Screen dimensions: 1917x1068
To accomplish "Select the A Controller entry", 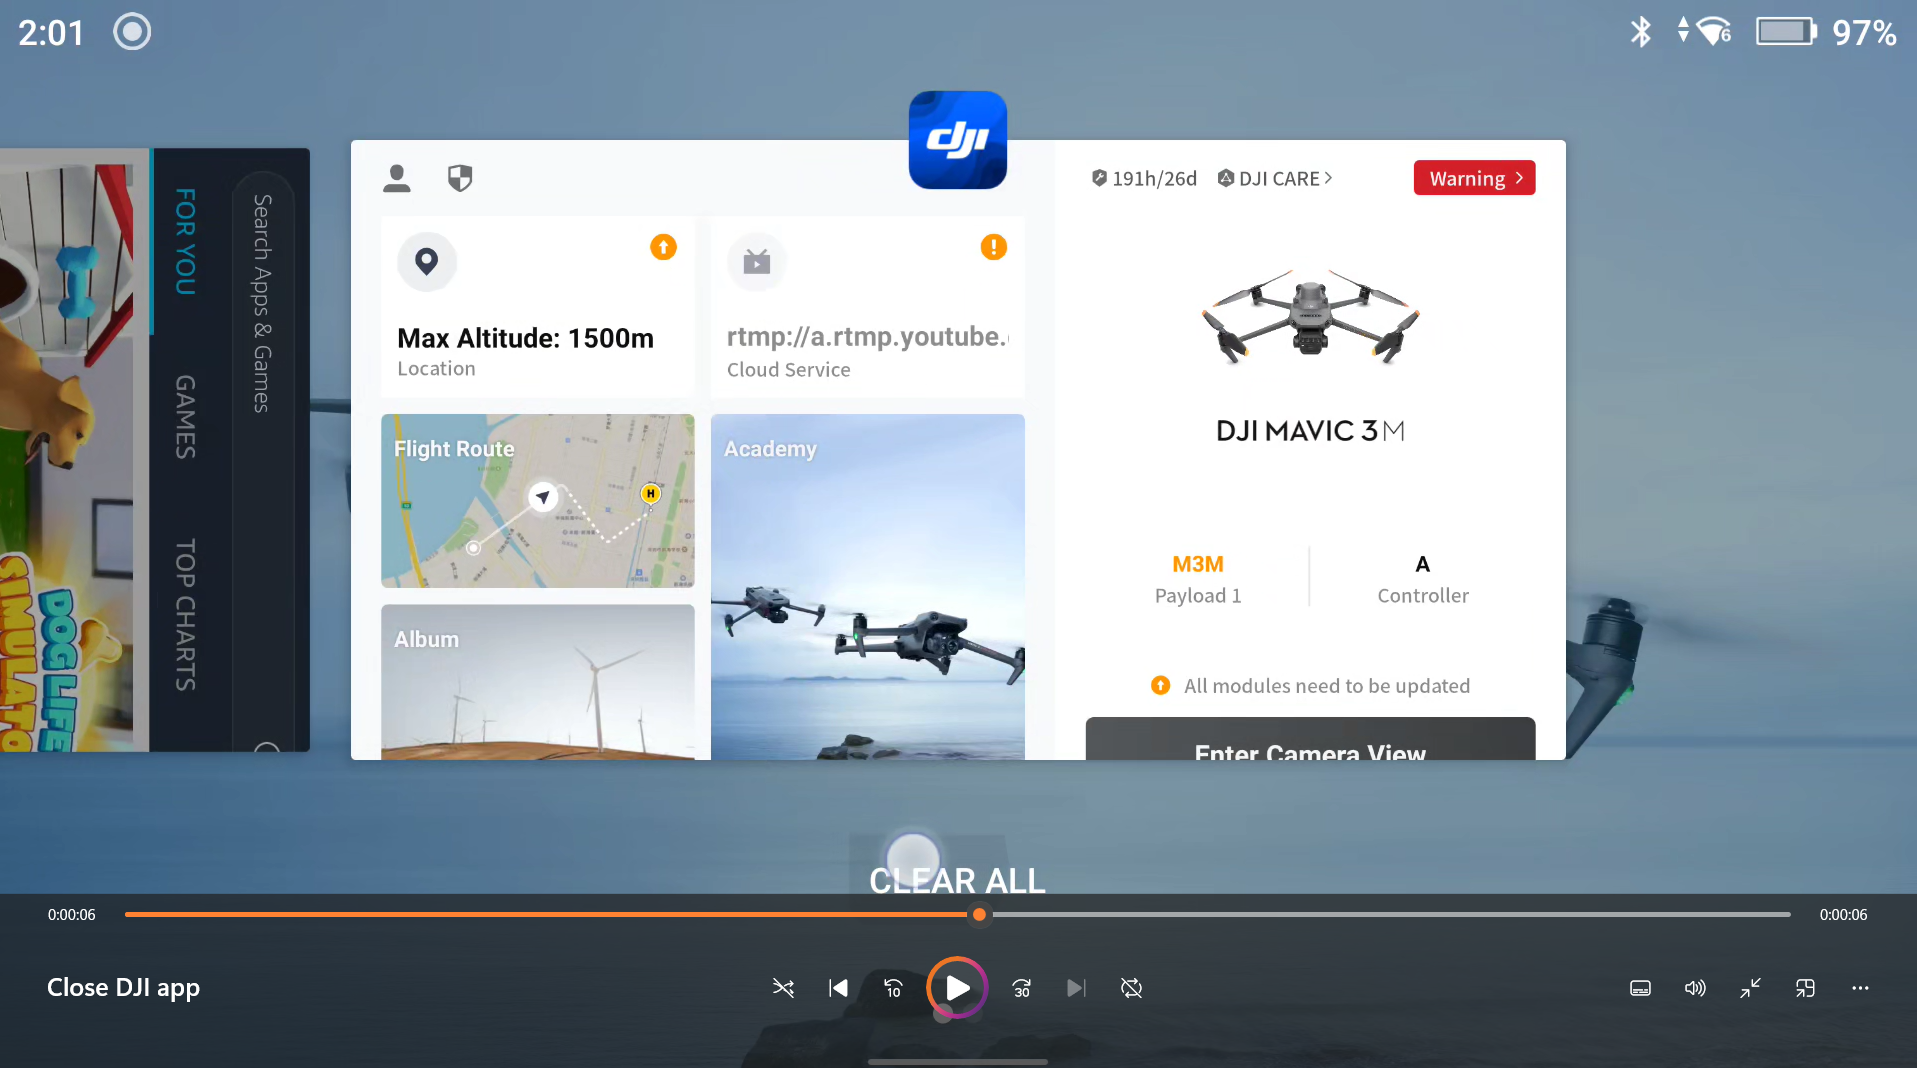I will pos(1423,579).
